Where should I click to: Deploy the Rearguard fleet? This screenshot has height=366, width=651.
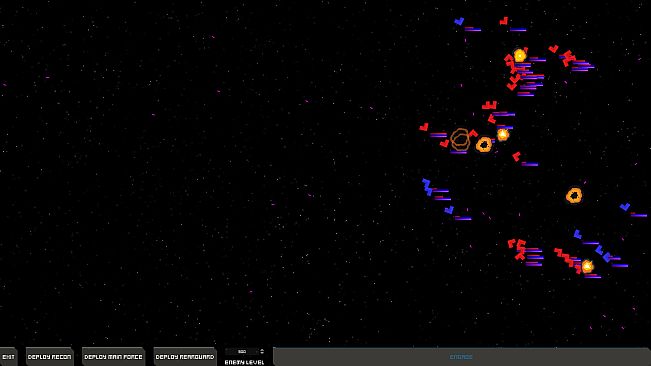185,357
